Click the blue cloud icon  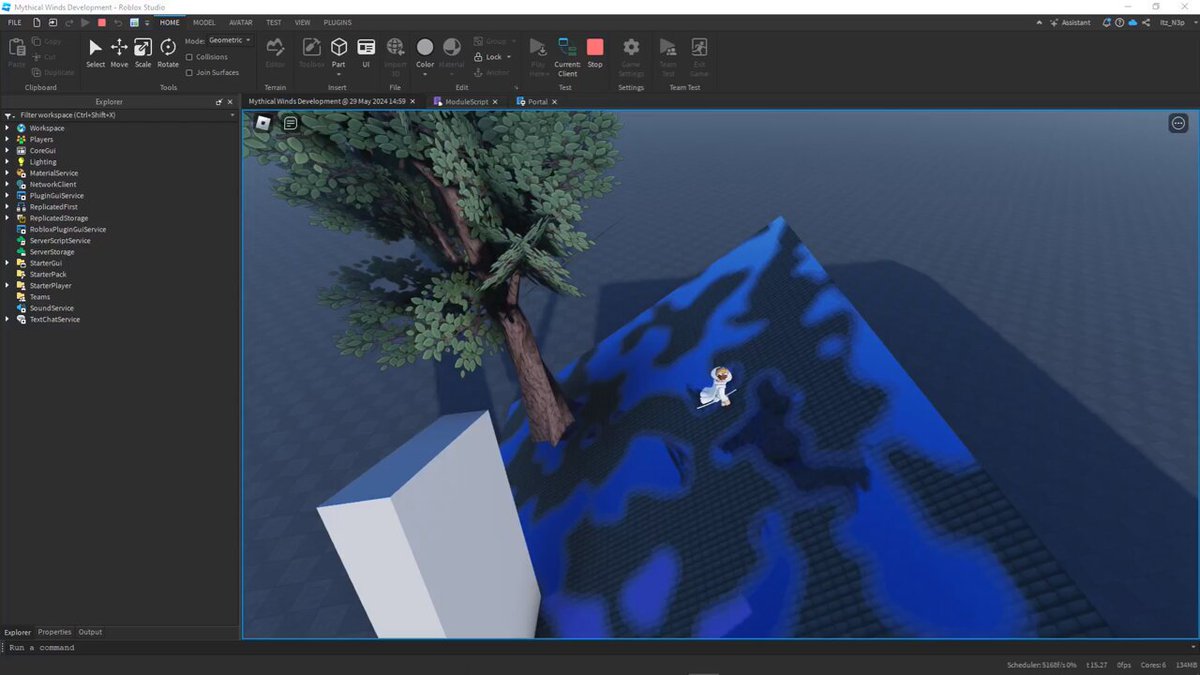tap(1133, 22)
